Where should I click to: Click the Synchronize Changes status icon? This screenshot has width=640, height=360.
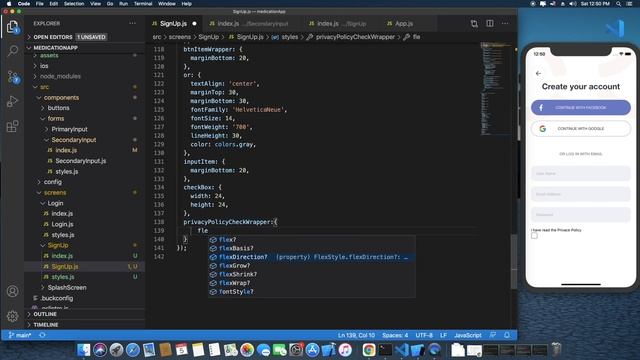click(x=42, y=335)
